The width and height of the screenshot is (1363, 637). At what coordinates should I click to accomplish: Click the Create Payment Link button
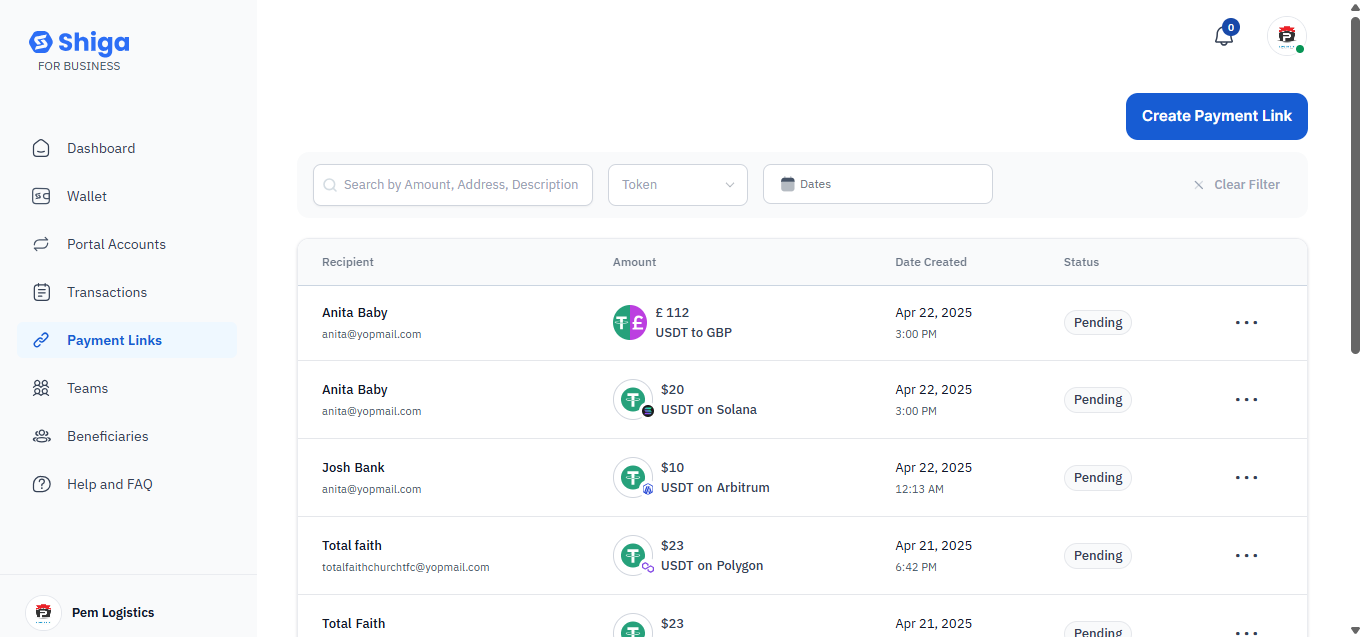pos(1217,116)
